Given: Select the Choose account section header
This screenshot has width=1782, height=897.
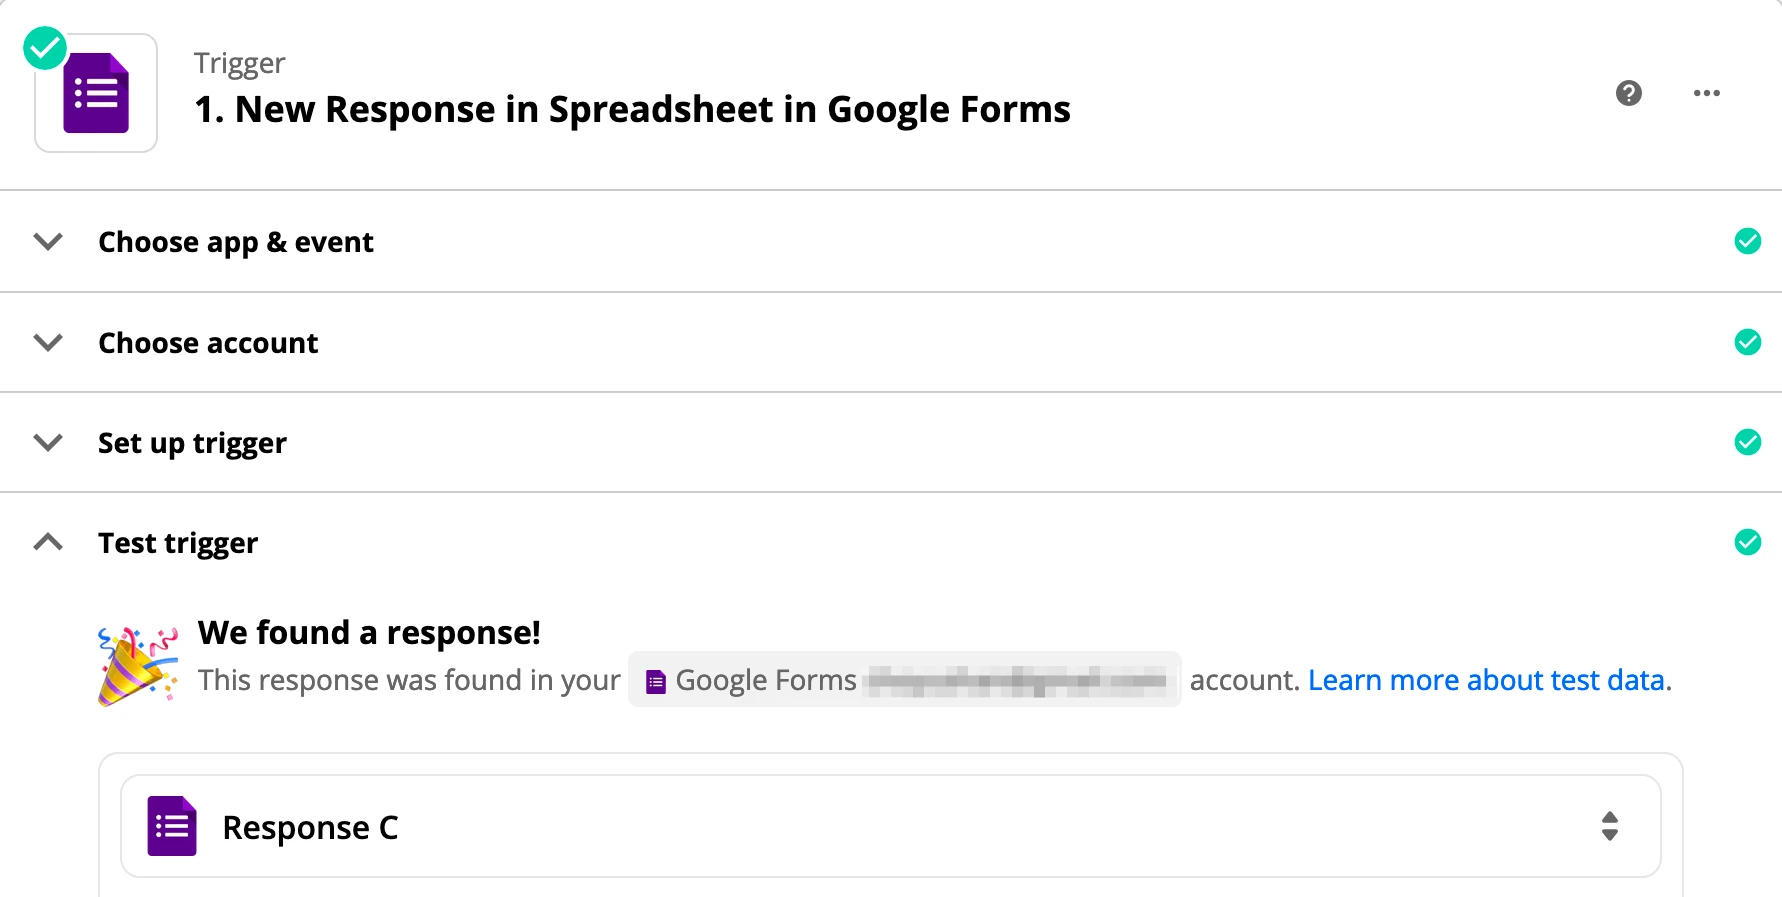Looking at the screenshot, I should tap(891, 342).
